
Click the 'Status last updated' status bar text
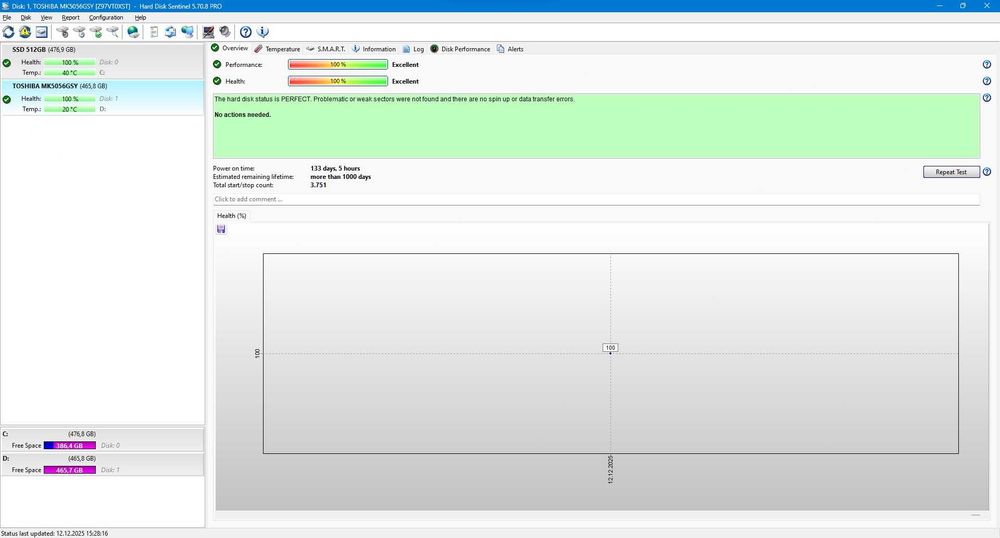tap(55, 534)
